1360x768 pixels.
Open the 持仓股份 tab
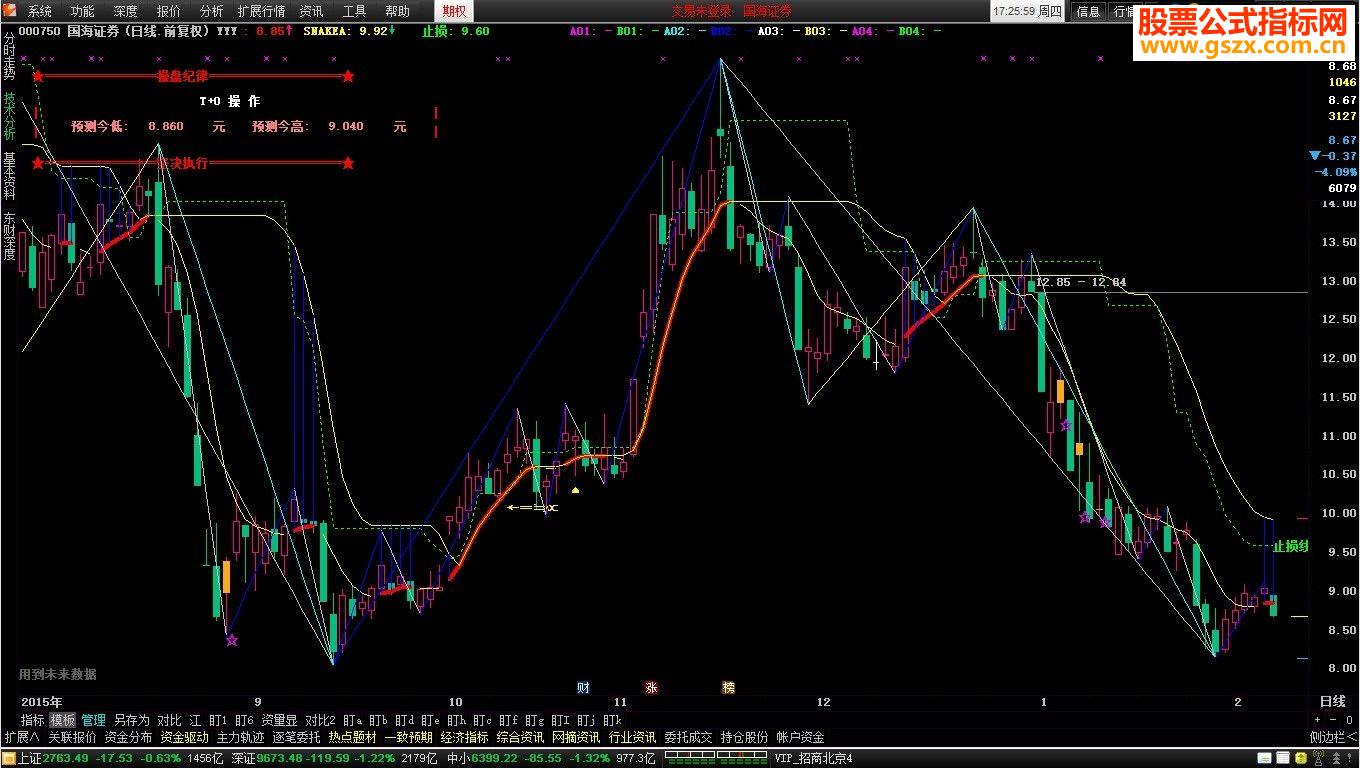744,737
